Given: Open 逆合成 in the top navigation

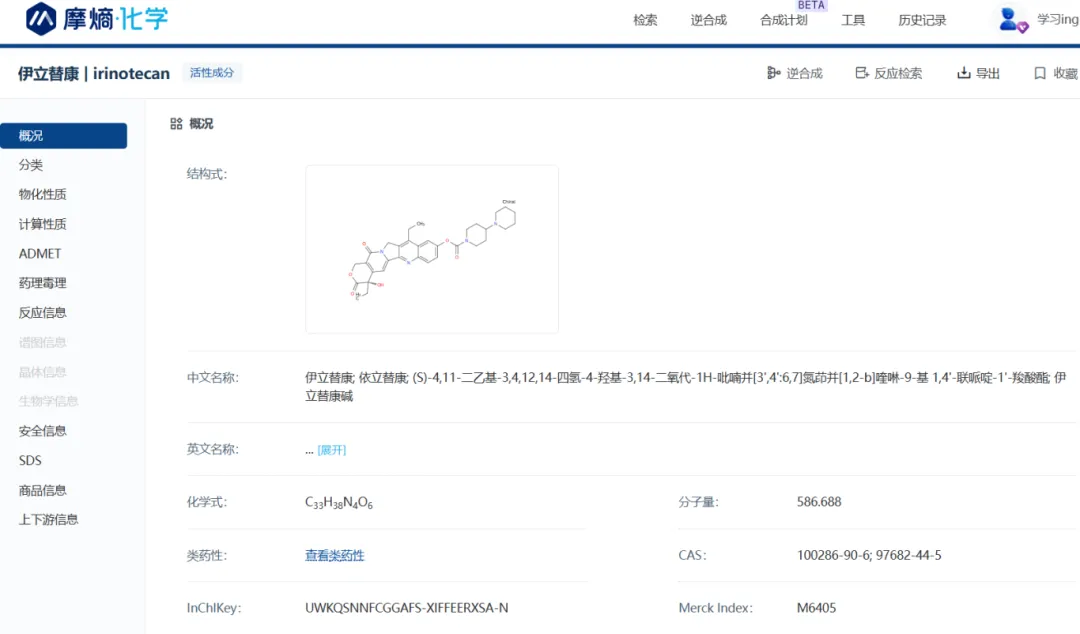Looking at the screenshot, I should pyautogui.click(x=709, y=20).
